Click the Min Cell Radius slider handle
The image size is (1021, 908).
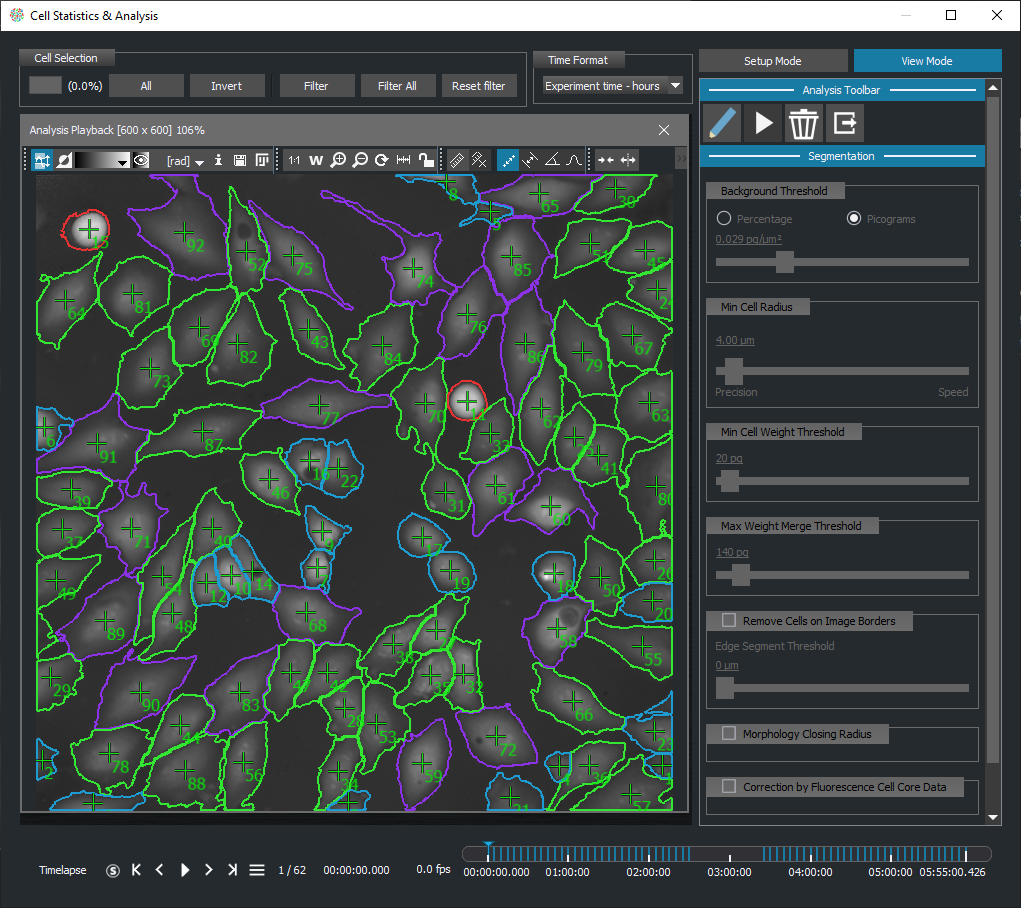pos(733,371)
